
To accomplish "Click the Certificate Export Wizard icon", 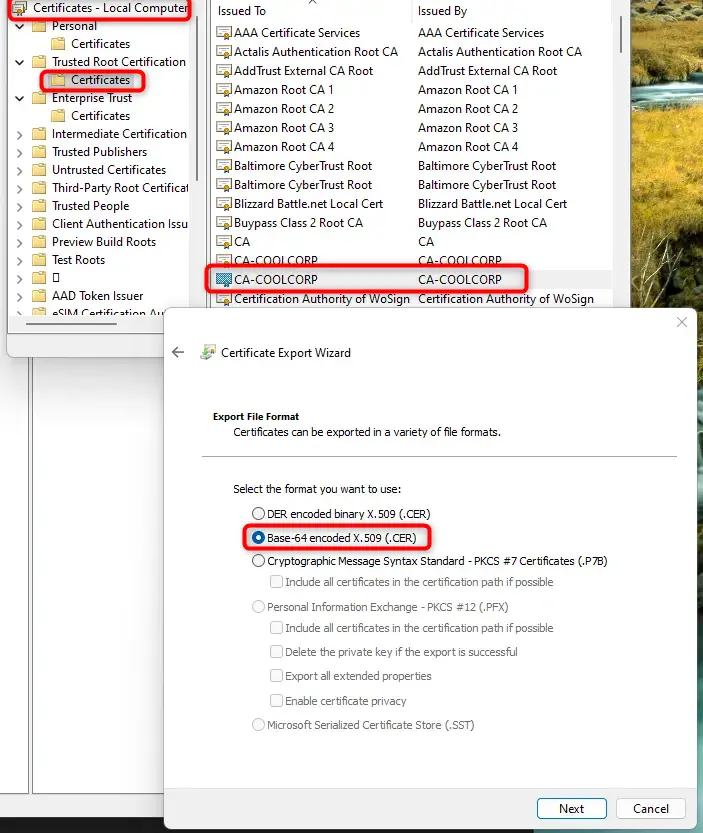I will tap(208, 352).
